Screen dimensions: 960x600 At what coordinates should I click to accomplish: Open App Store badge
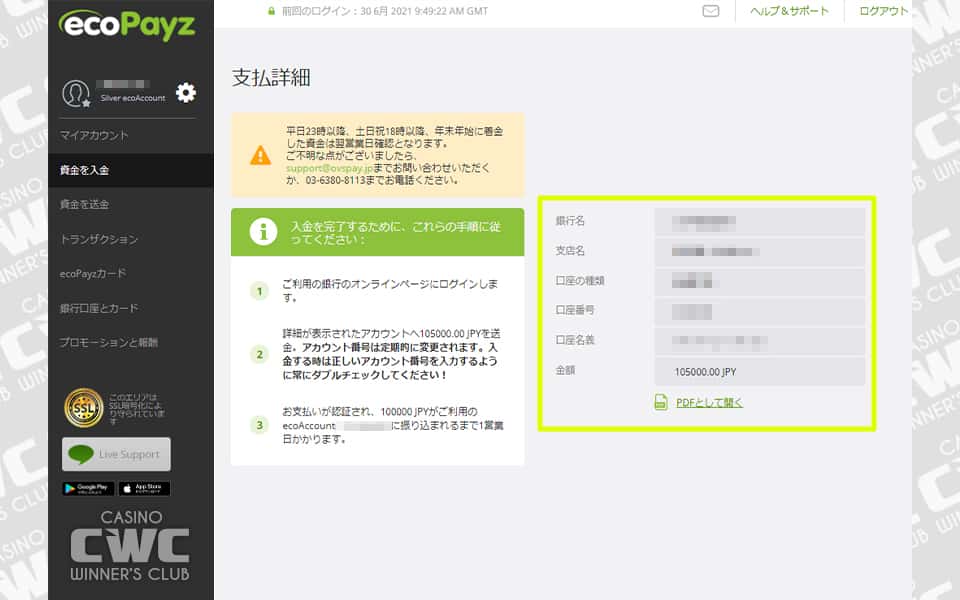144,488
